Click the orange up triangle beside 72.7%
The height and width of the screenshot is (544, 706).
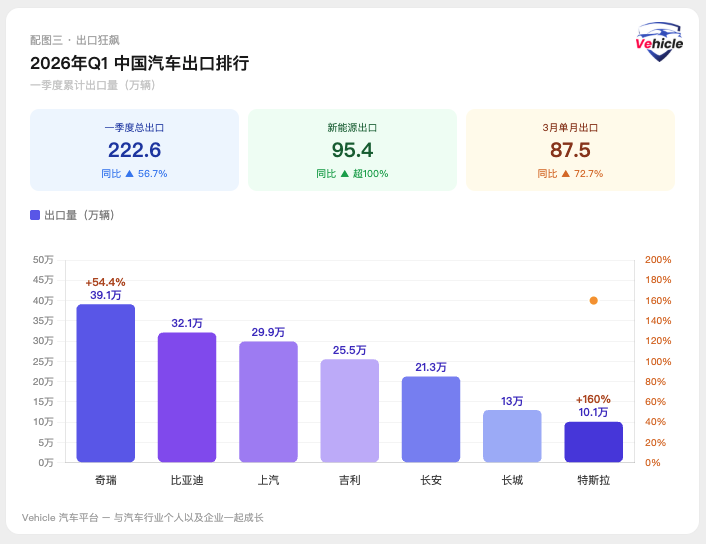click(565, 173)
